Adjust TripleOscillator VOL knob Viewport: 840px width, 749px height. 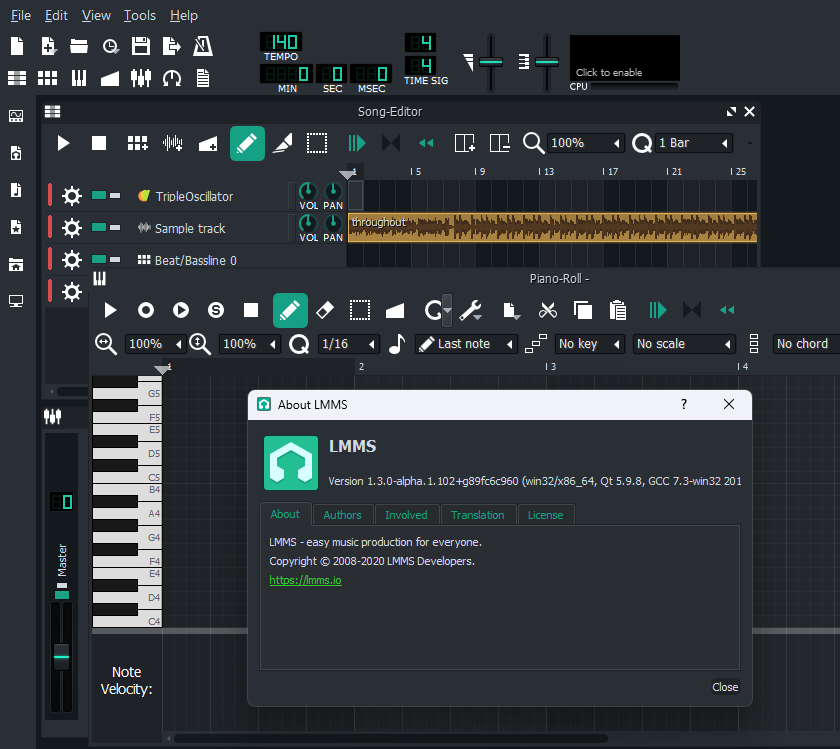(308, 191)
